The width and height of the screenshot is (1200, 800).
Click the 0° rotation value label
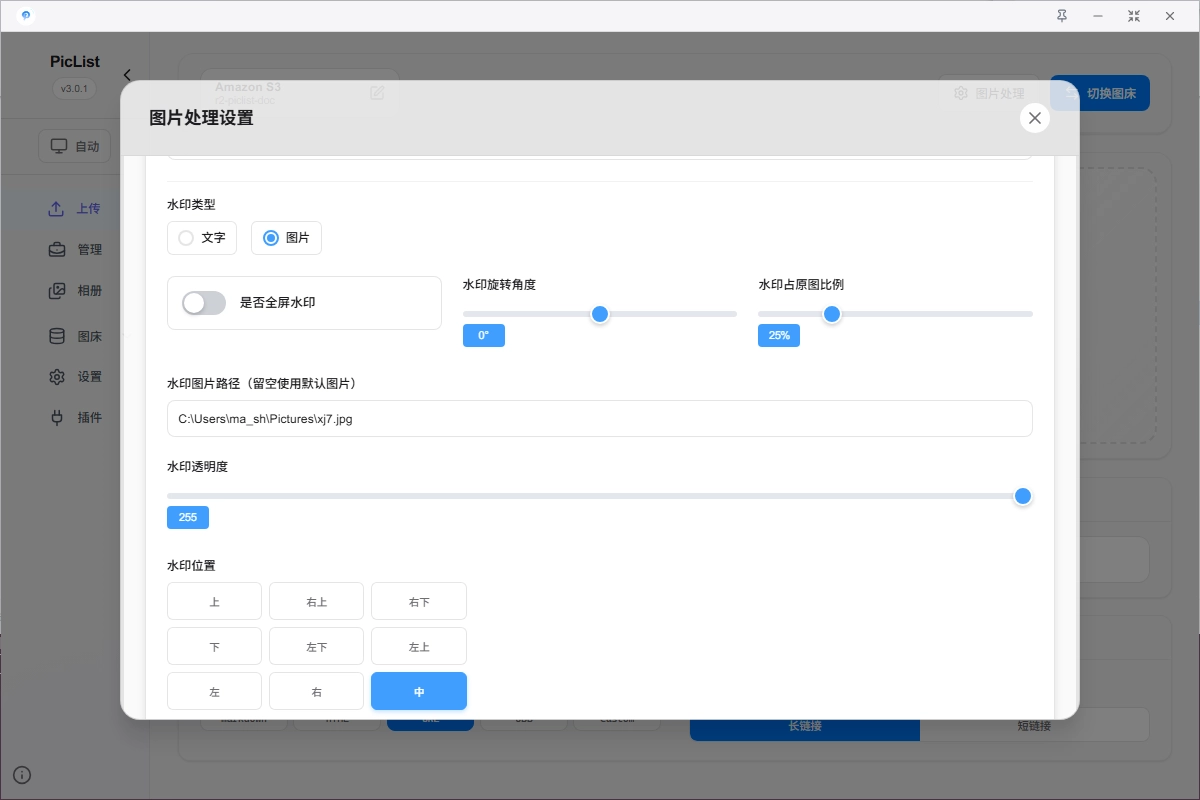coord(484,336)
